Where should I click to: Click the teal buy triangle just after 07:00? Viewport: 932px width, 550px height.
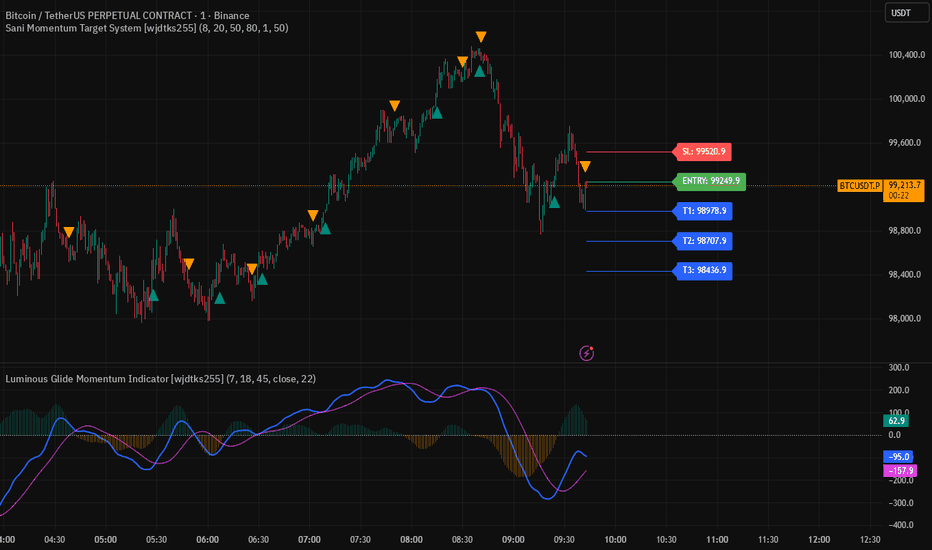pyautogui.click(x=324, y=229)
